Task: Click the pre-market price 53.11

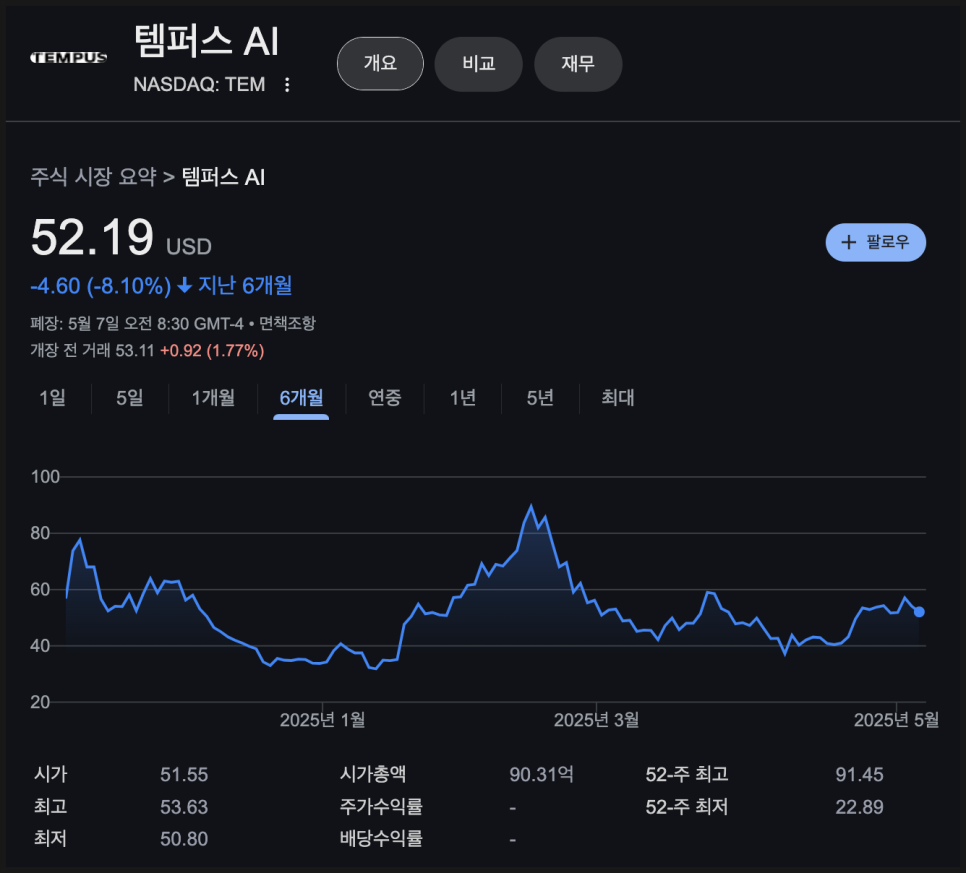Action: 135,351
